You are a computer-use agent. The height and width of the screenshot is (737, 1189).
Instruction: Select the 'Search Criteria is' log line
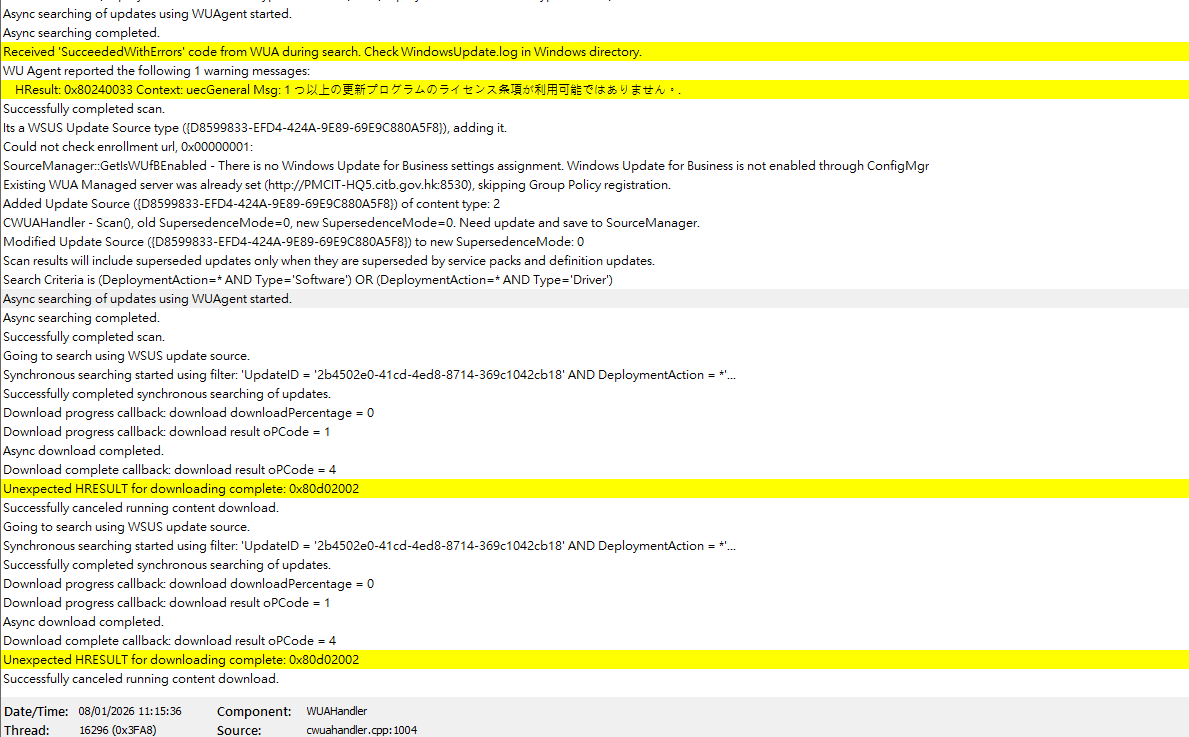(594, 279)
